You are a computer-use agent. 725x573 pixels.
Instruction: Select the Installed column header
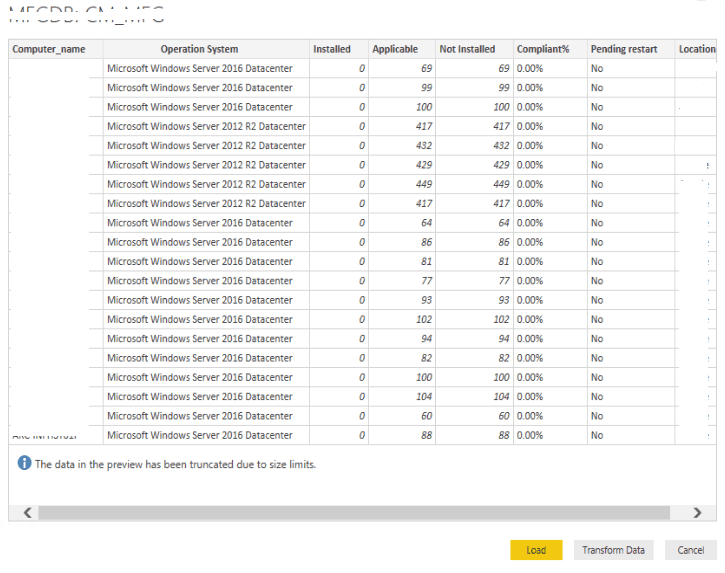339,49
